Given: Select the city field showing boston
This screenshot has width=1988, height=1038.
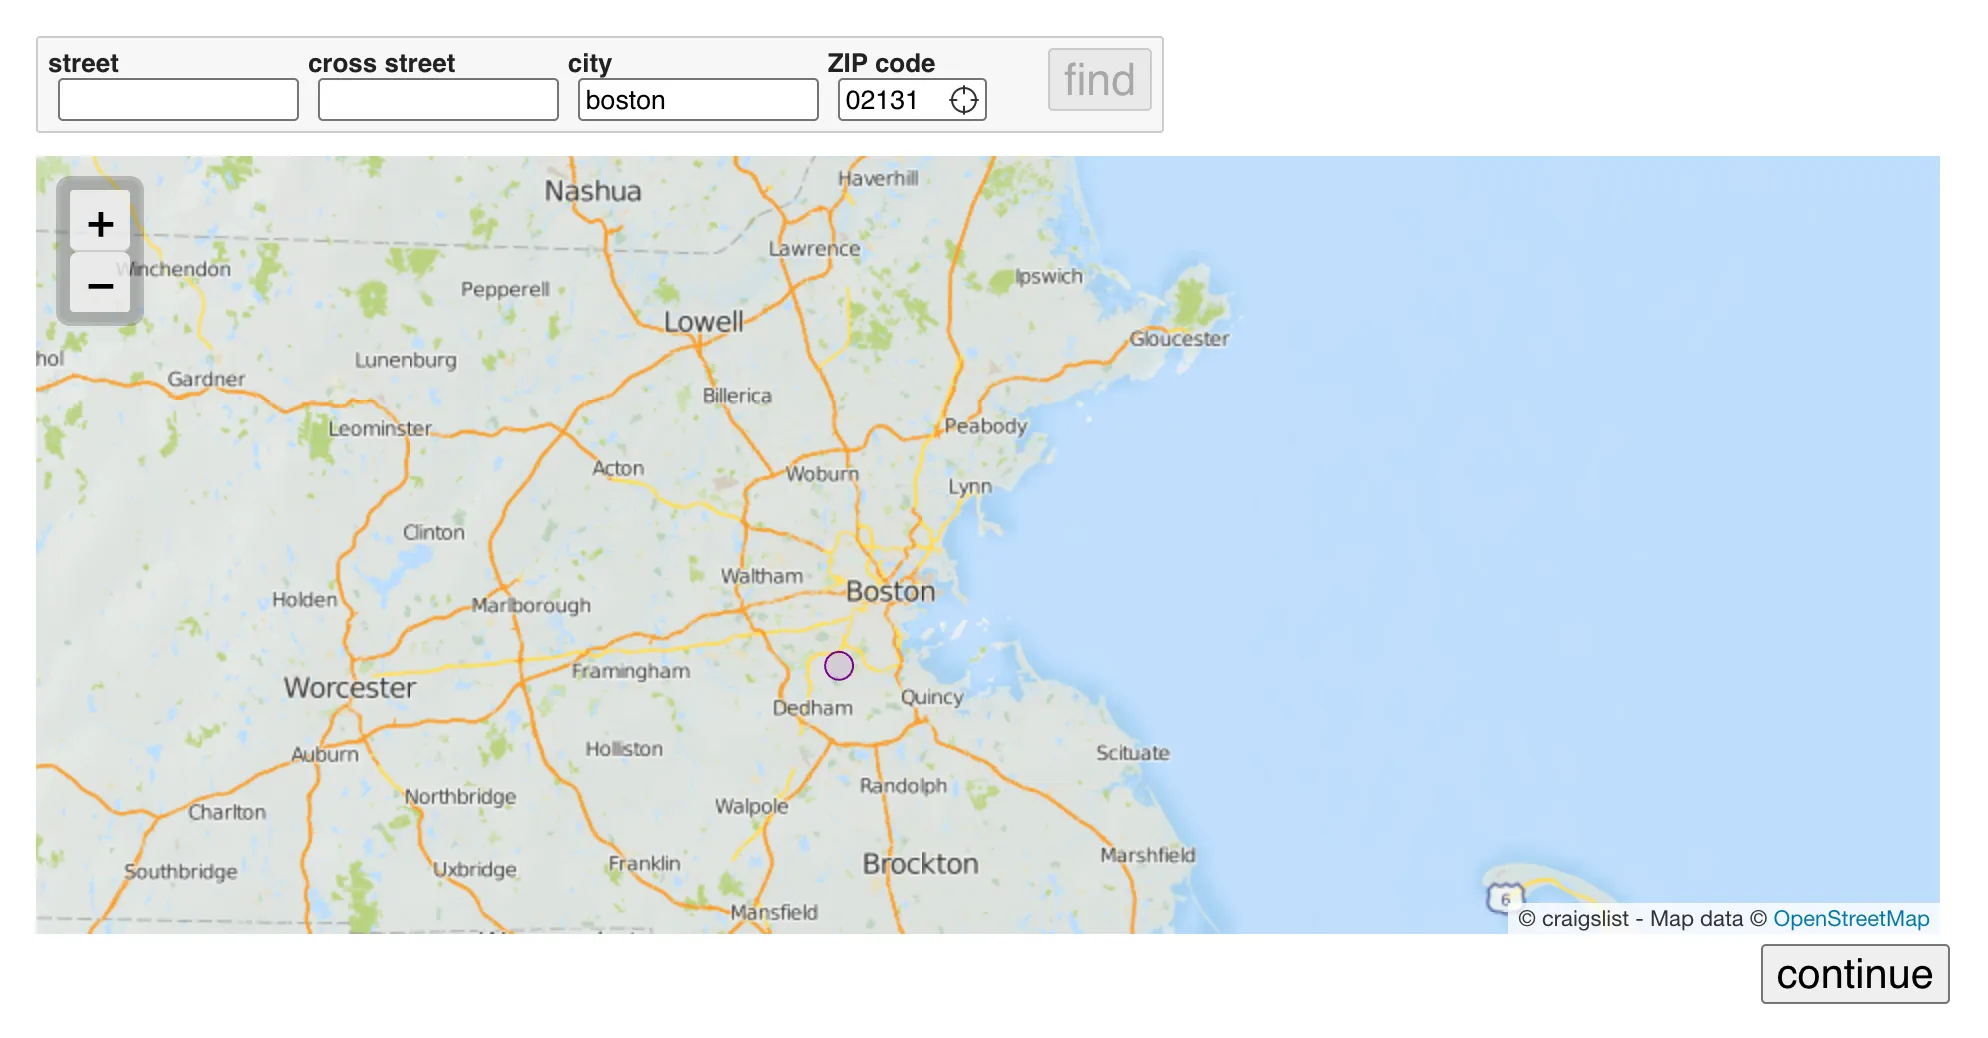Looking at the screenshot, I should point(698,99).
